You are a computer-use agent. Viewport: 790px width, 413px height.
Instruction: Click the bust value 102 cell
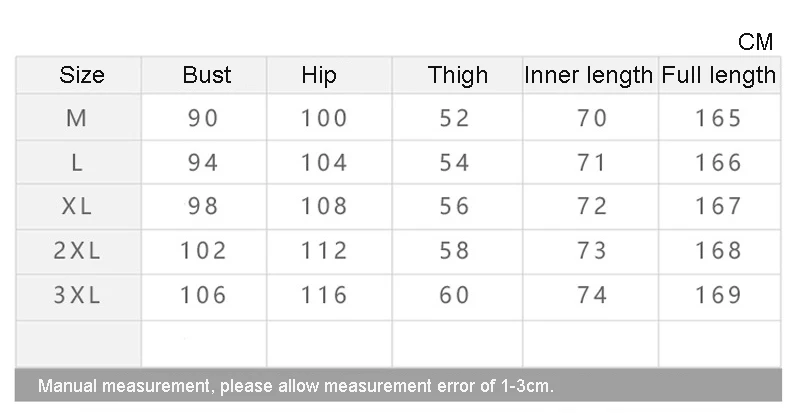pos(204,251)
